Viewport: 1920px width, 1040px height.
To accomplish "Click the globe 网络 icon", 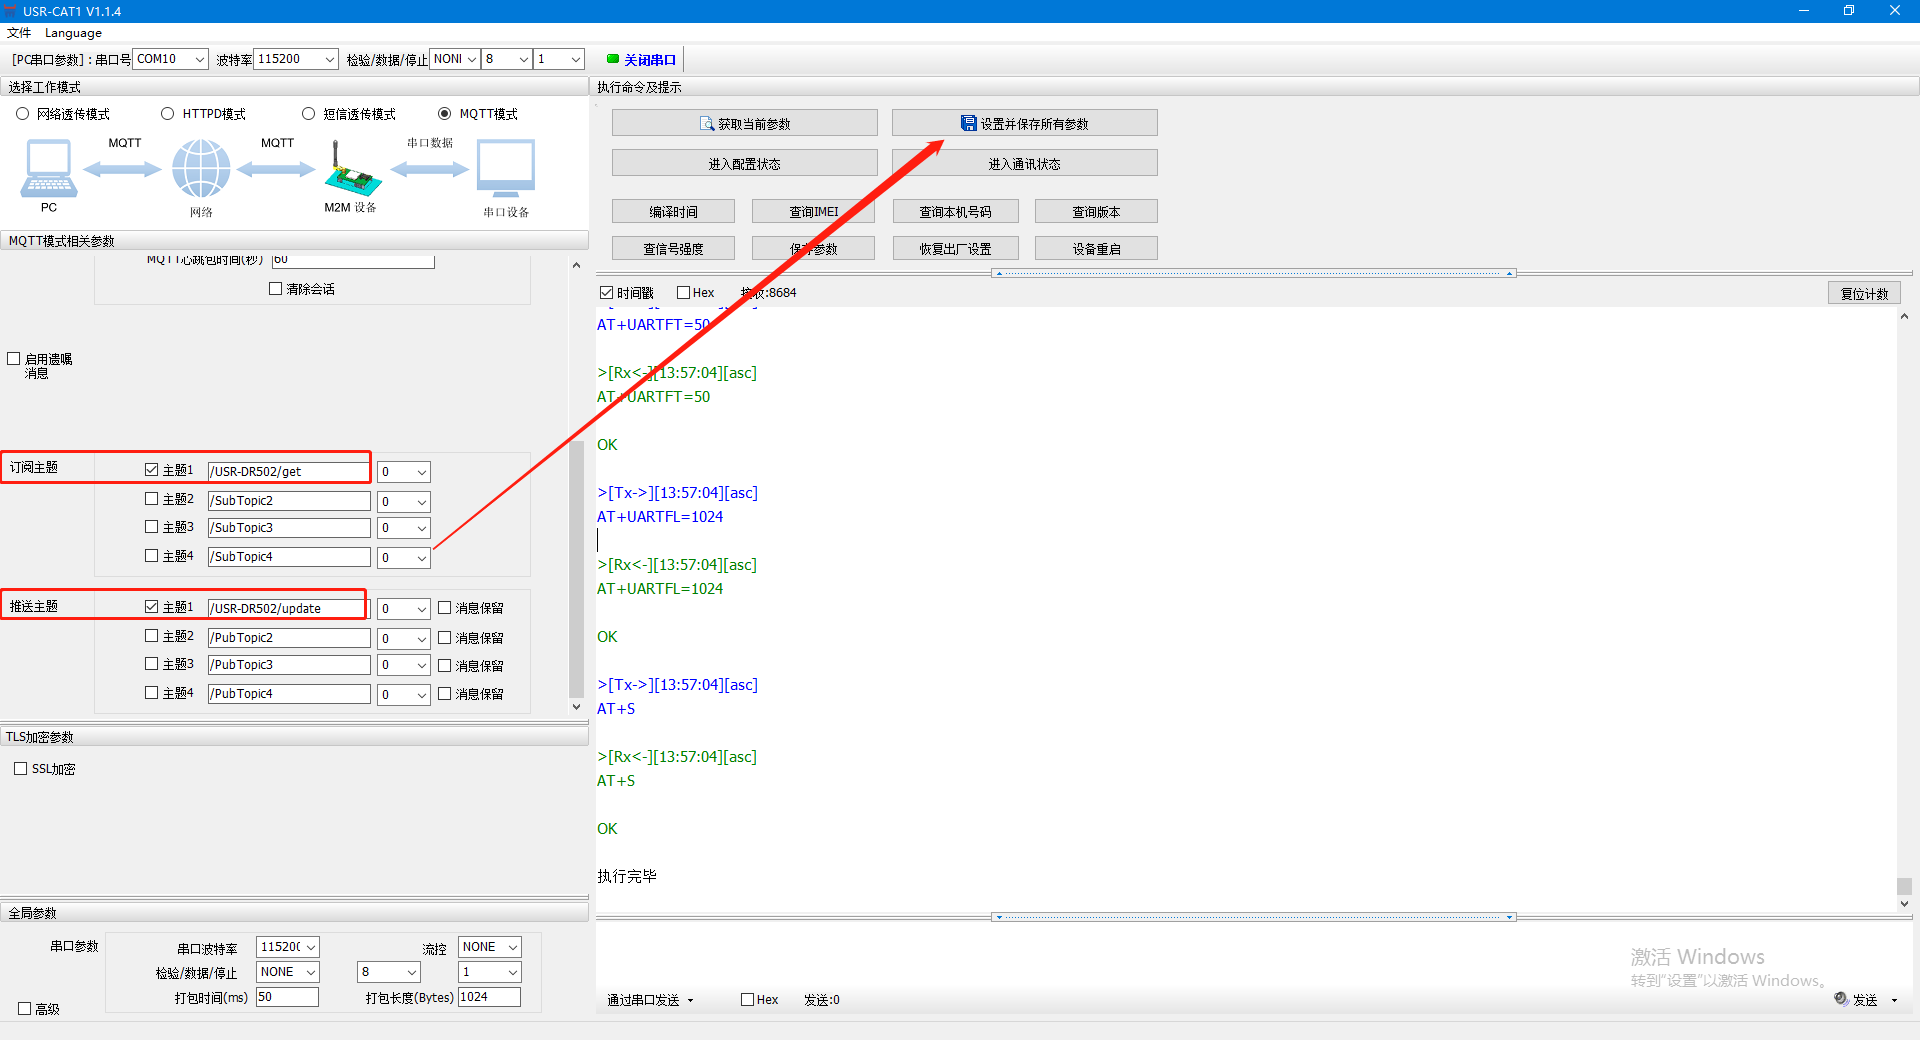I will 201,168.
